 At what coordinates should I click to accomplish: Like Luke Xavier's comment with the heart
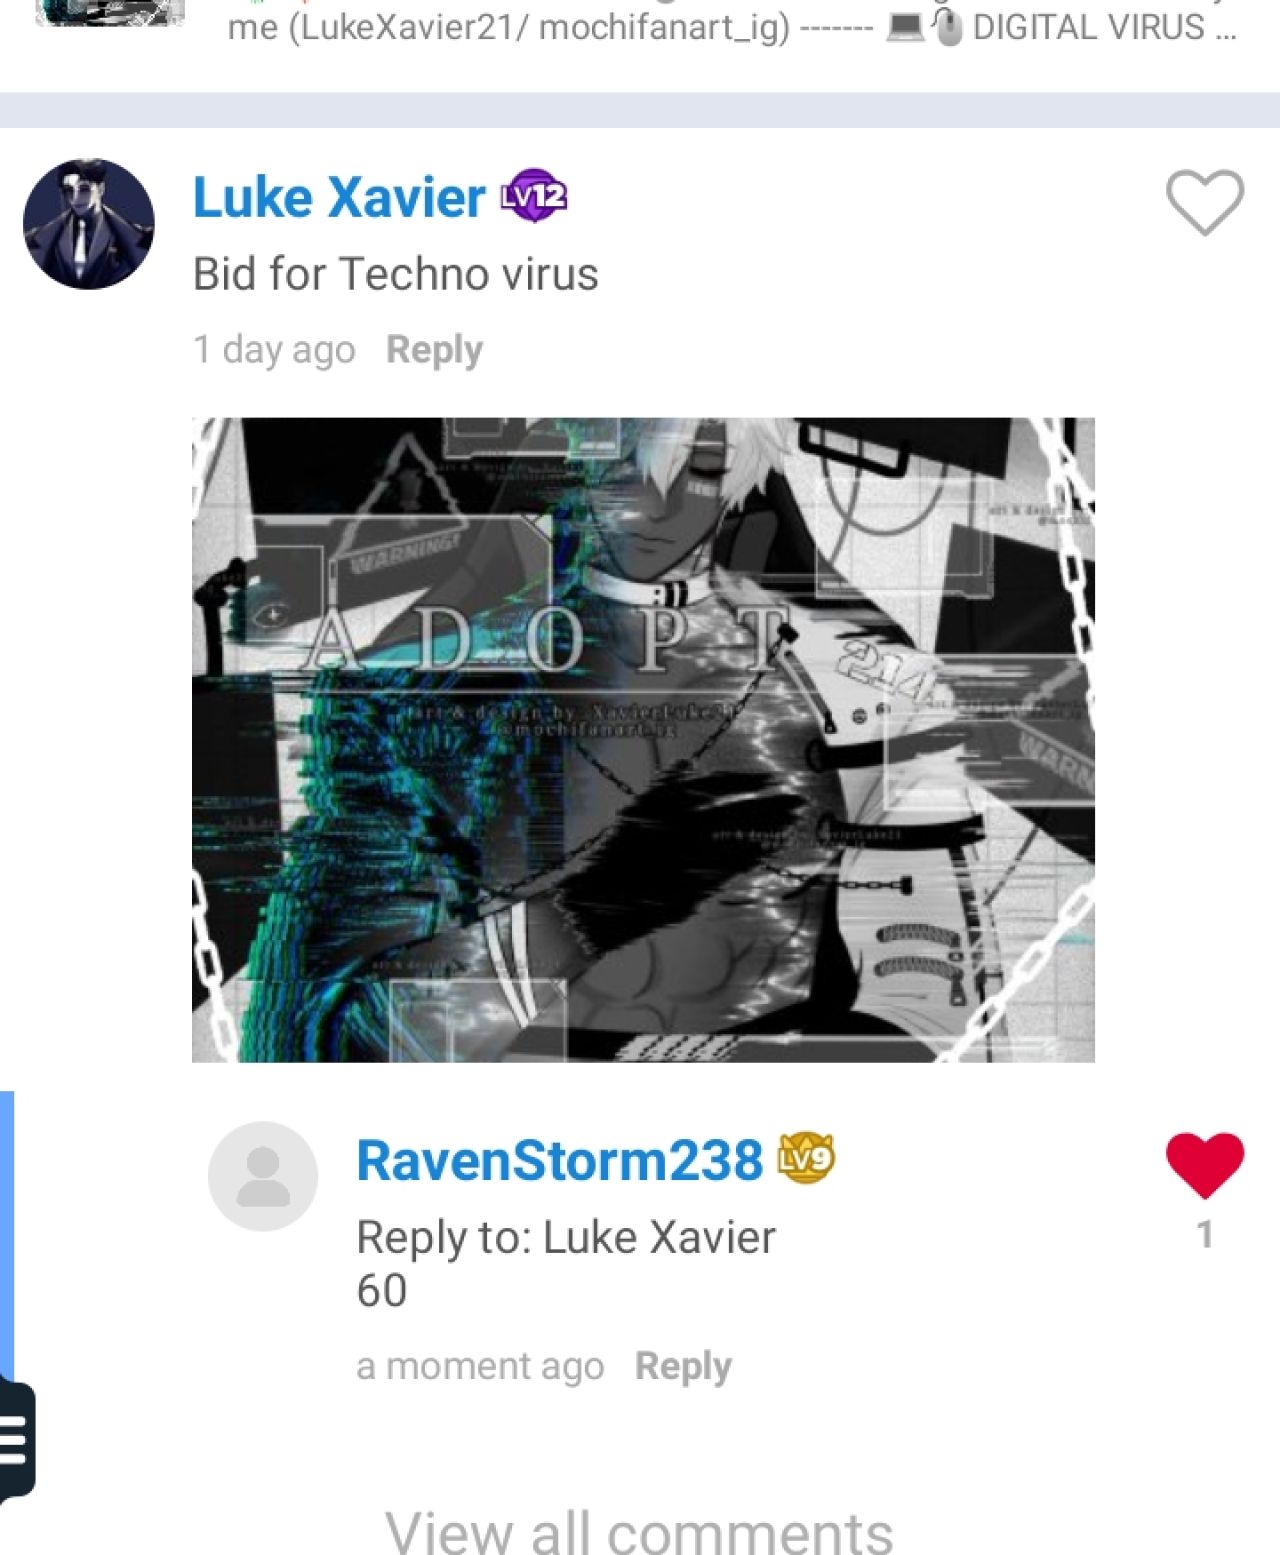point(1204,203)
